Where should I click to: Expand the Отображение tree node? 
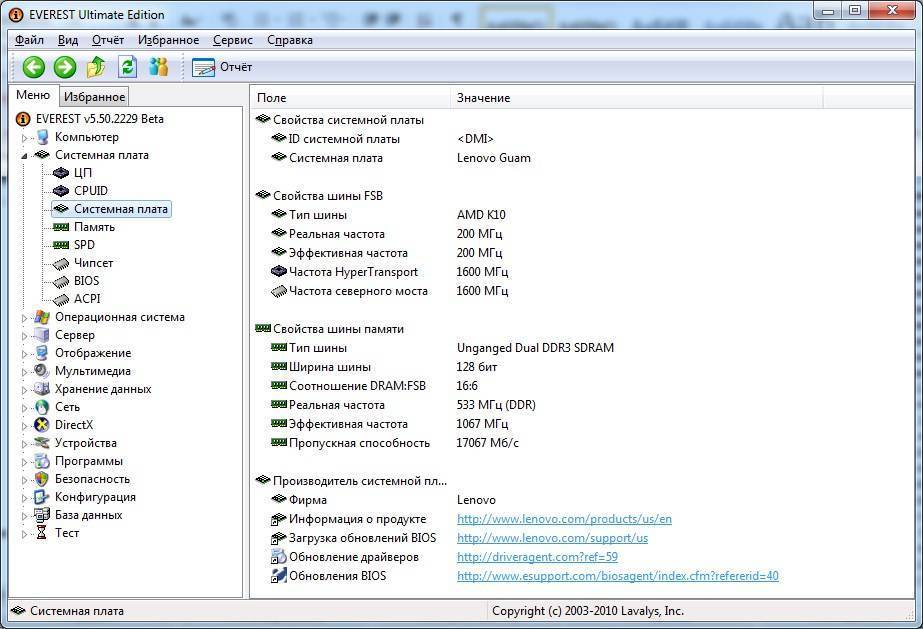pyautogui.click(x=24, y=354)
